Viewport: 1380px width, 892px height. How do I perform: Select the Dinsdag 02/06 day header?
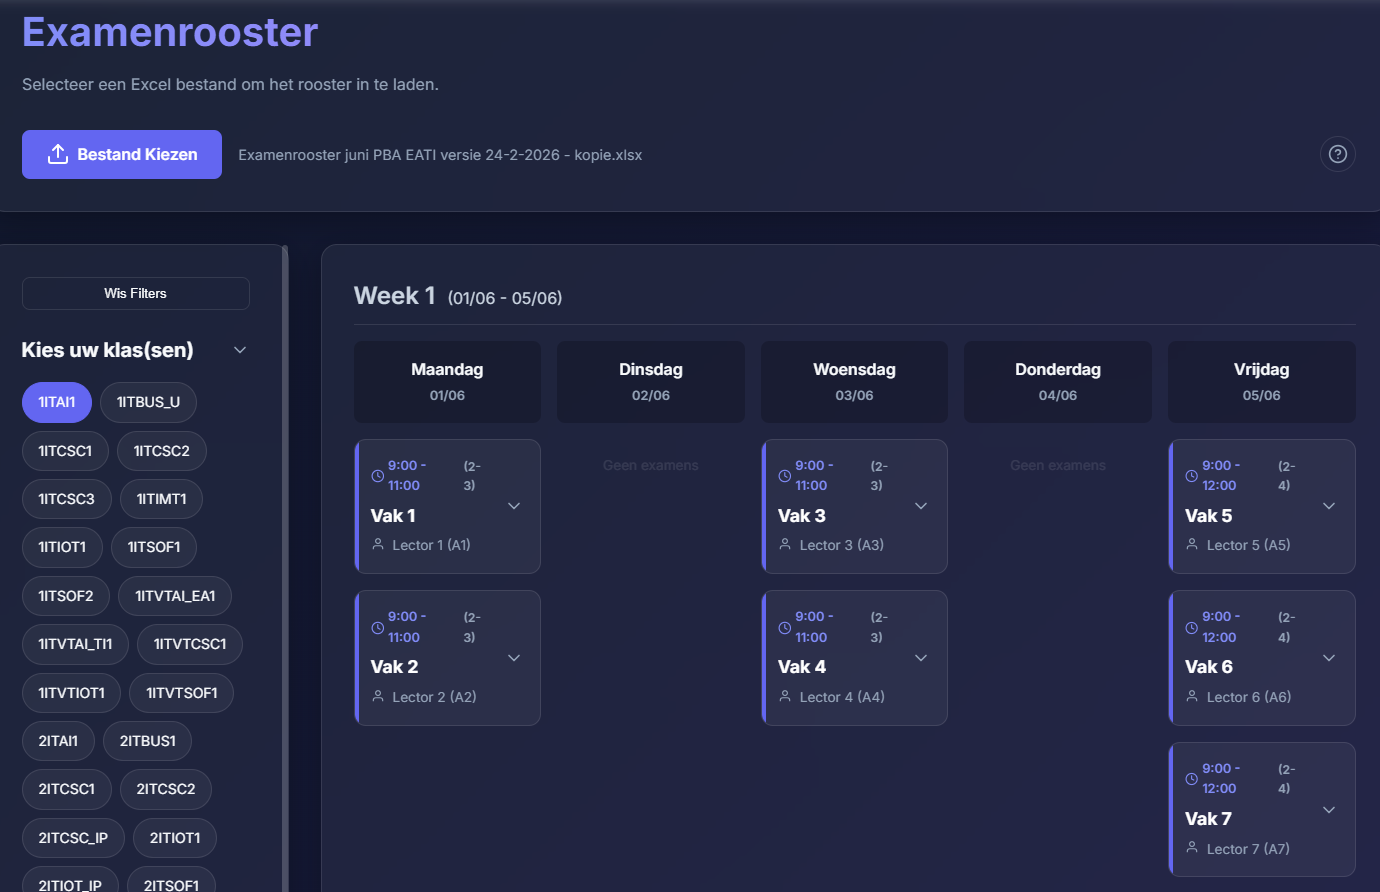coord(651,382)
